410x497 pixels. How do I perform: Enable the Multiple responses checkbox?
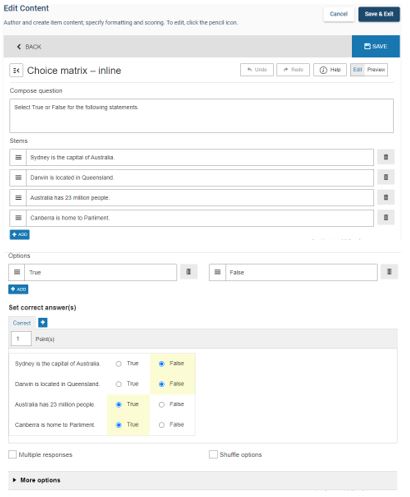click(12, 454)
